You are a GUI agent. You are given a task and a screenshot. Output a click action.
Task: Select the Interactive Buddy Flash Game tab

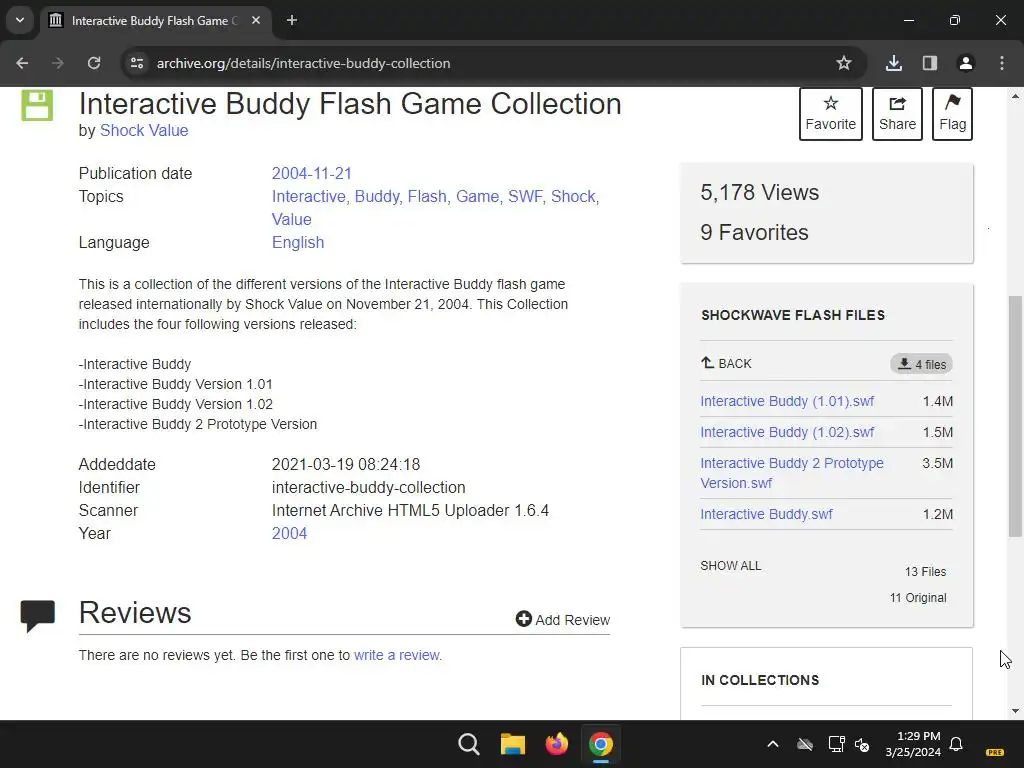pyautogui.click(x=155, y=20)
